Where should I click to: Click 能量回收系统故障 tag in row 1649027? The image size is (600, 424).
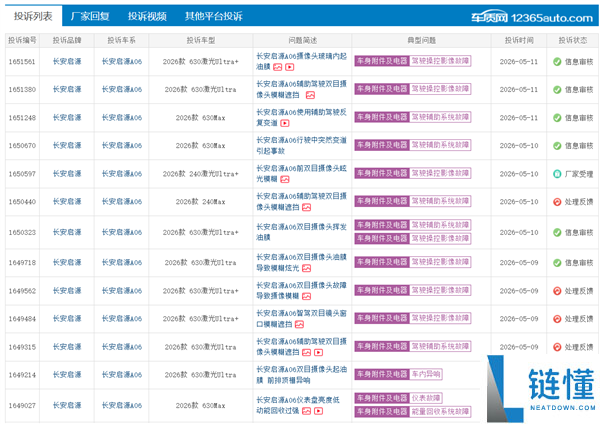pos(440,411)
